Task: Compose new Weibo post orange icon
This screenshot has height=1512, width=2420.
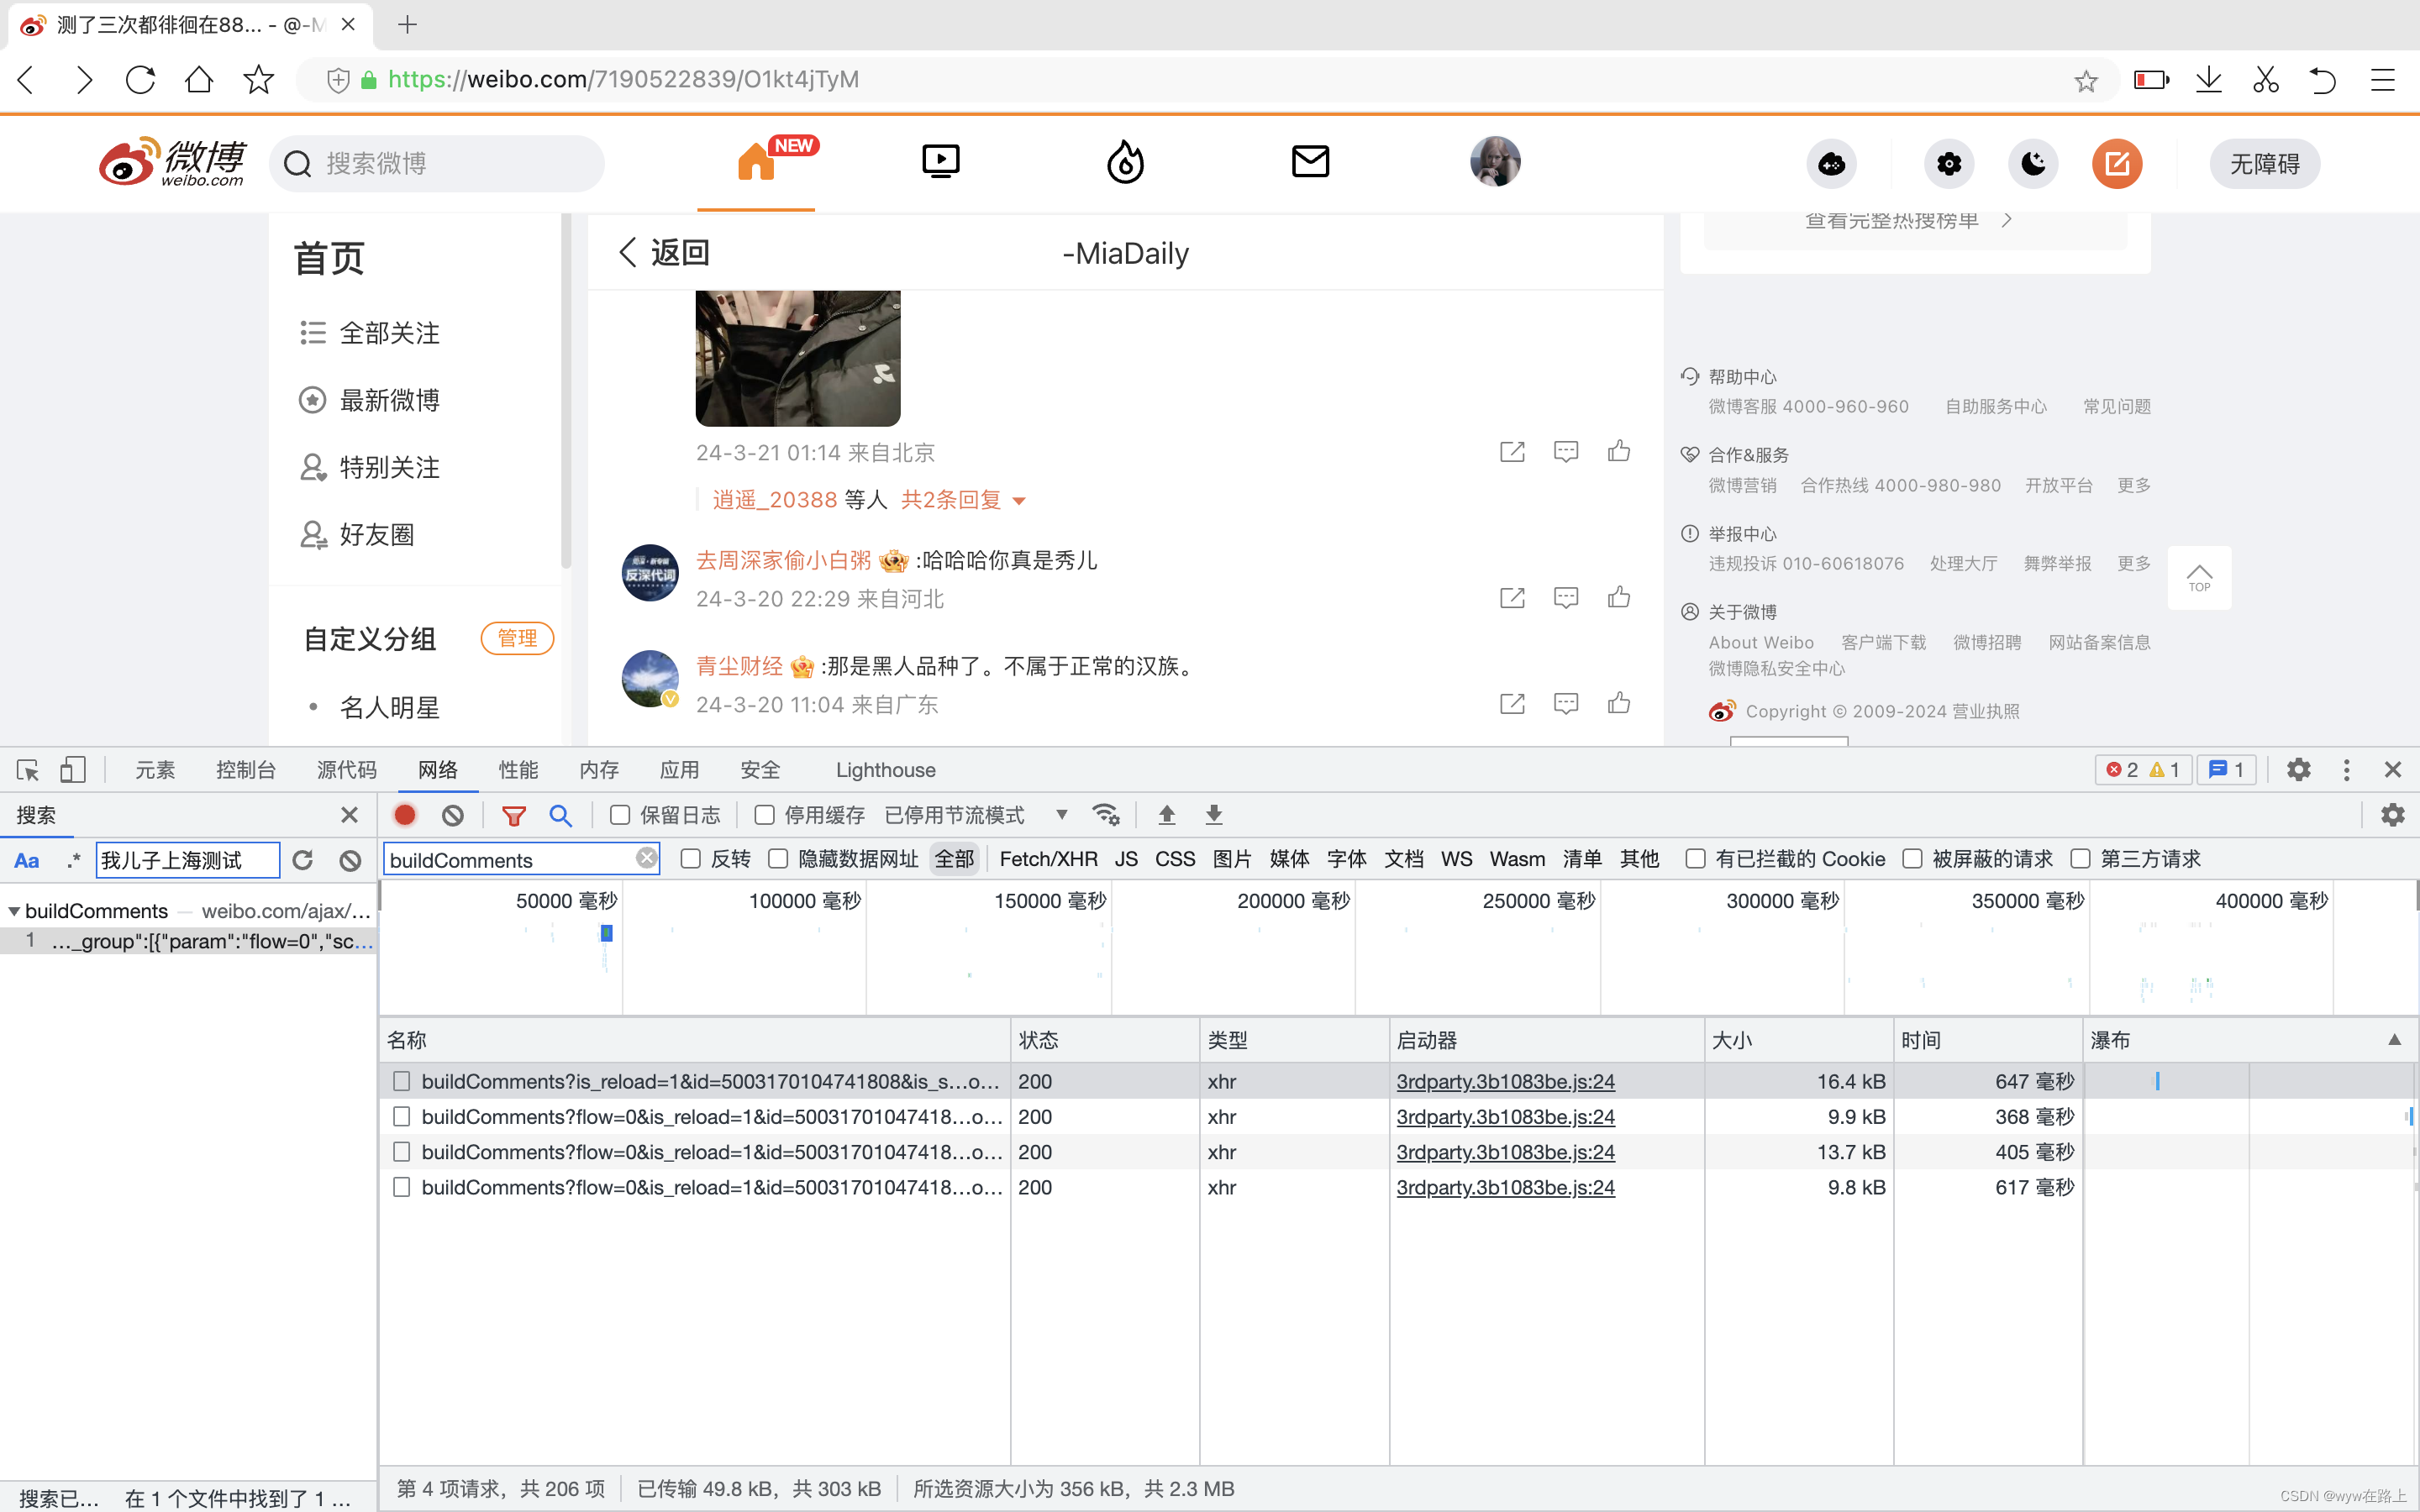Action: (2117, 164)
